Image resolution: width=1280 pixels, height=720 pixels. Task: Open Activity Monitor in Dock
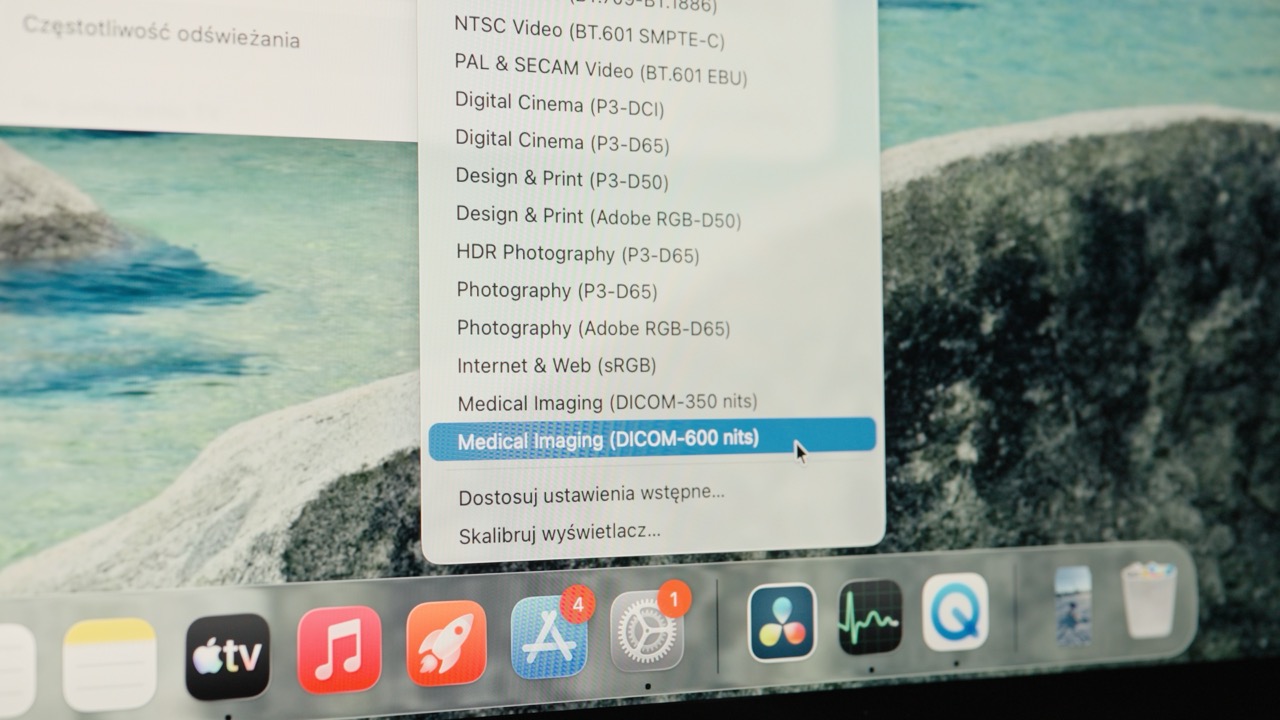point(870,617)
